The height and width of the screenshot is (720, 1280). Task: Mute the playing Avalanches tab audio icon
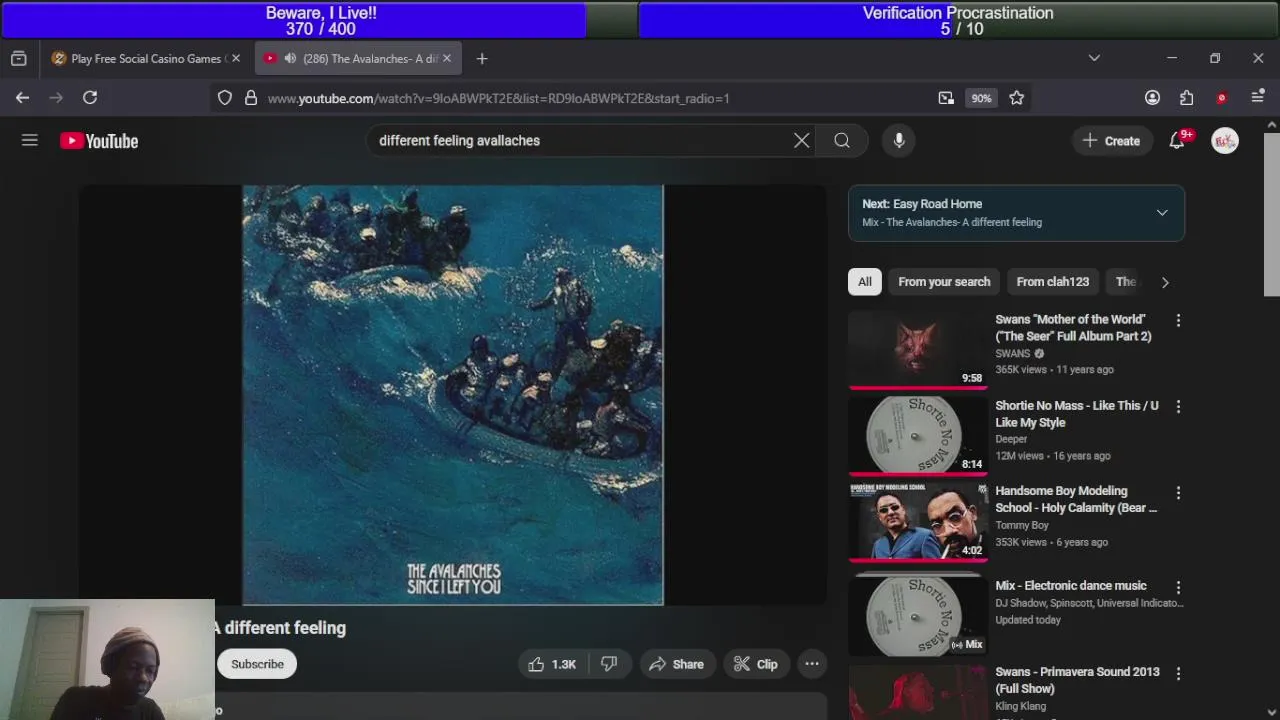[290, 59]
